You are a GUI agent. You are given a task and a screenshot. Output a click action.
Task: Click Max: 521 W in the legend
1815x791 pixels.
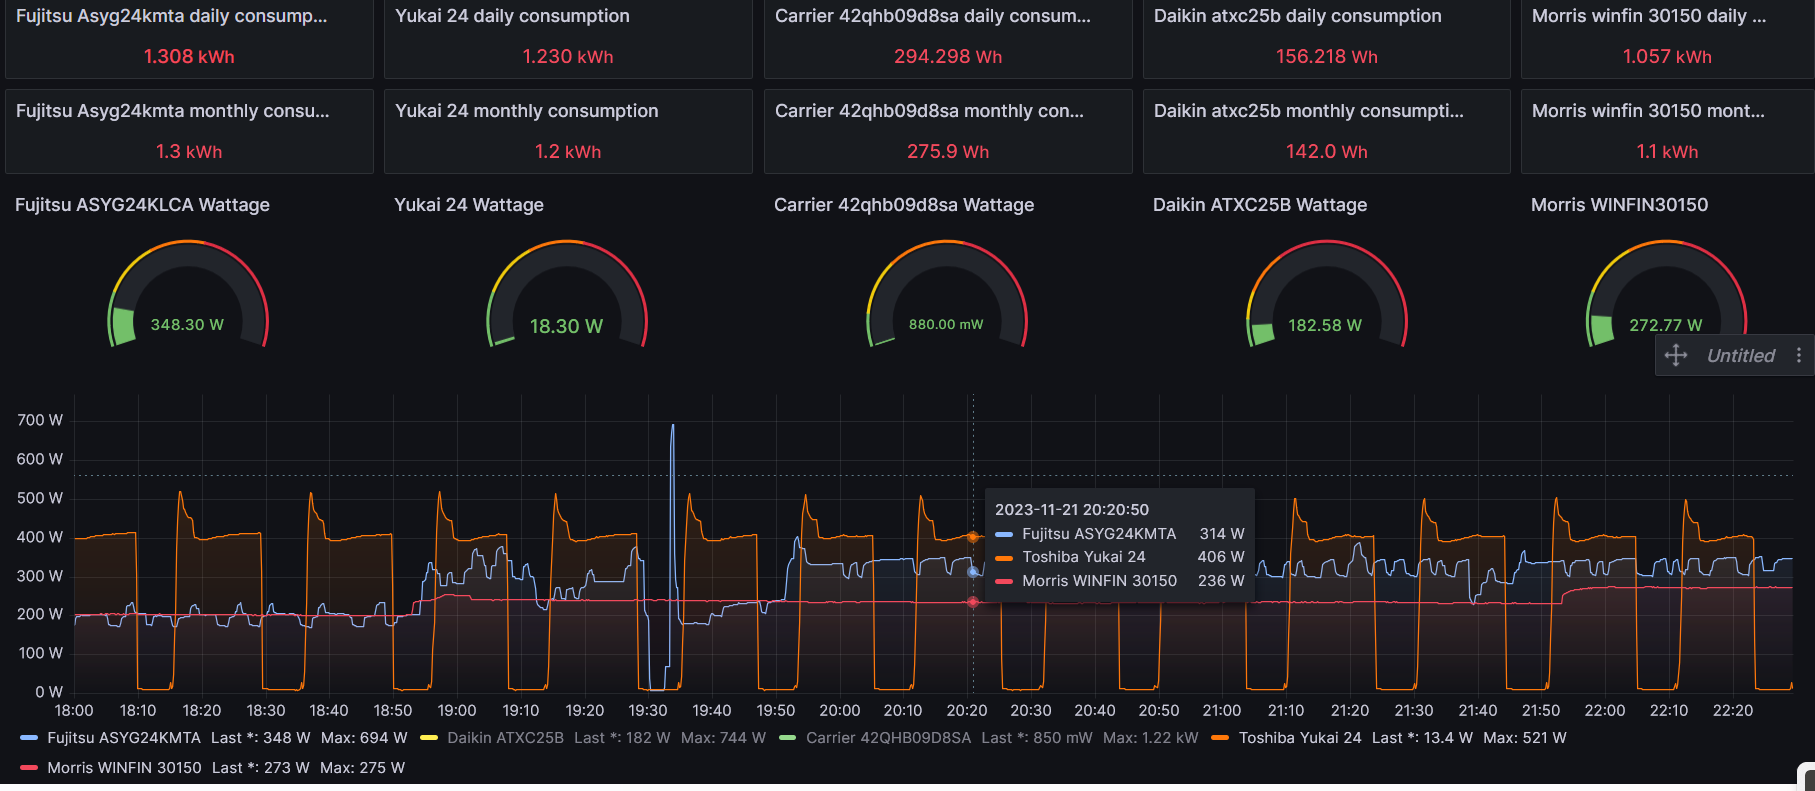(1525, 738)
